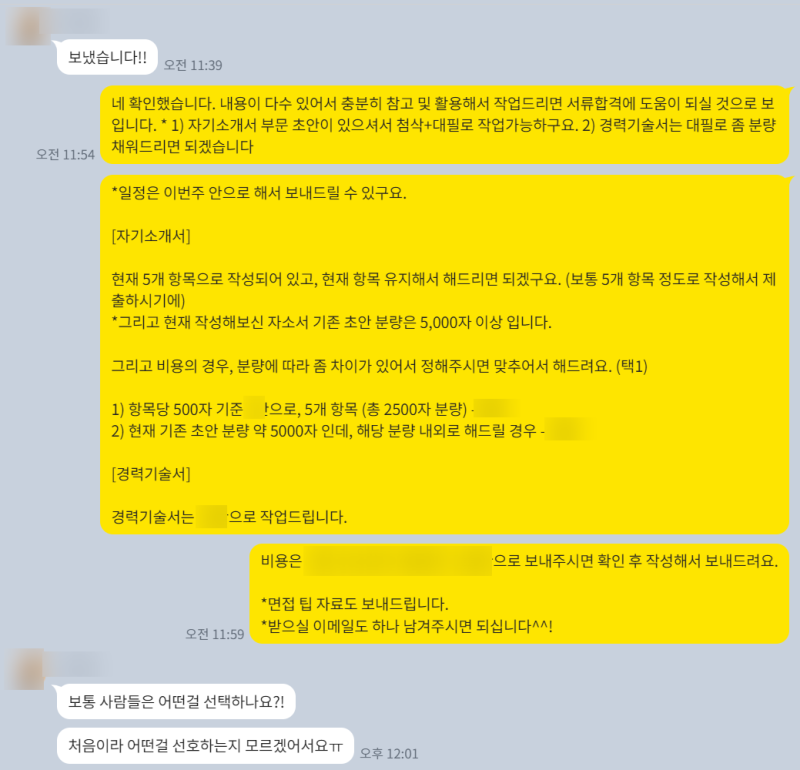Select the '보통 사람들은 어떤걸 선택하나요?!' bubble

click(176, 702)
